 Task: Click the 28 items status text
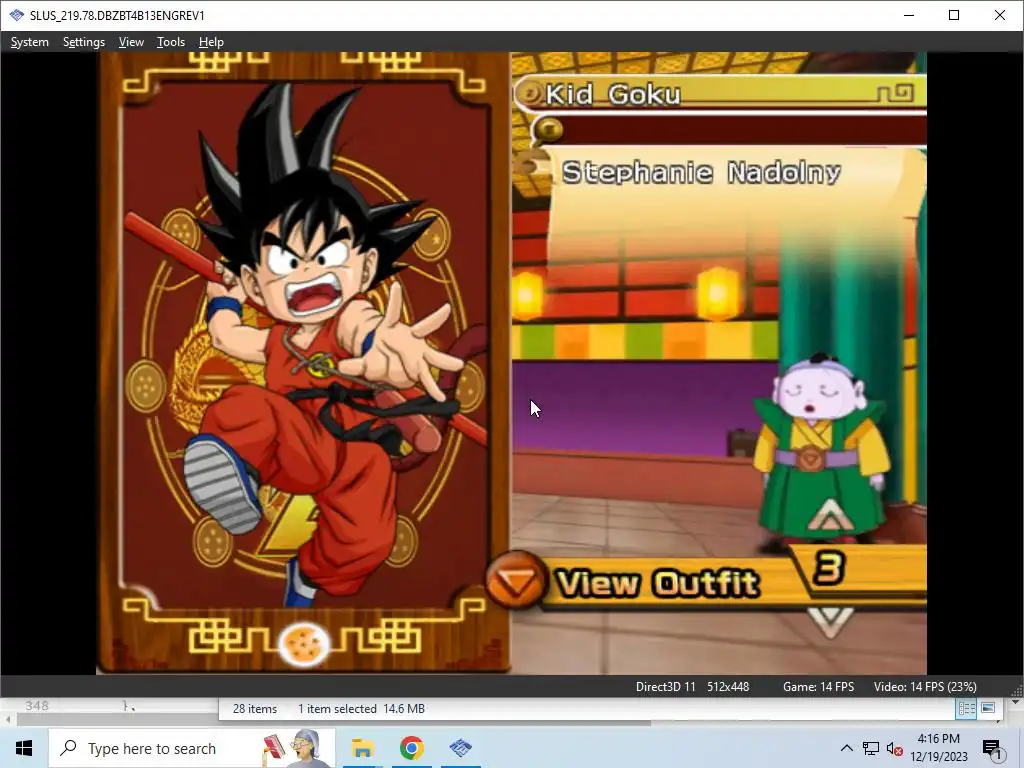255,709
